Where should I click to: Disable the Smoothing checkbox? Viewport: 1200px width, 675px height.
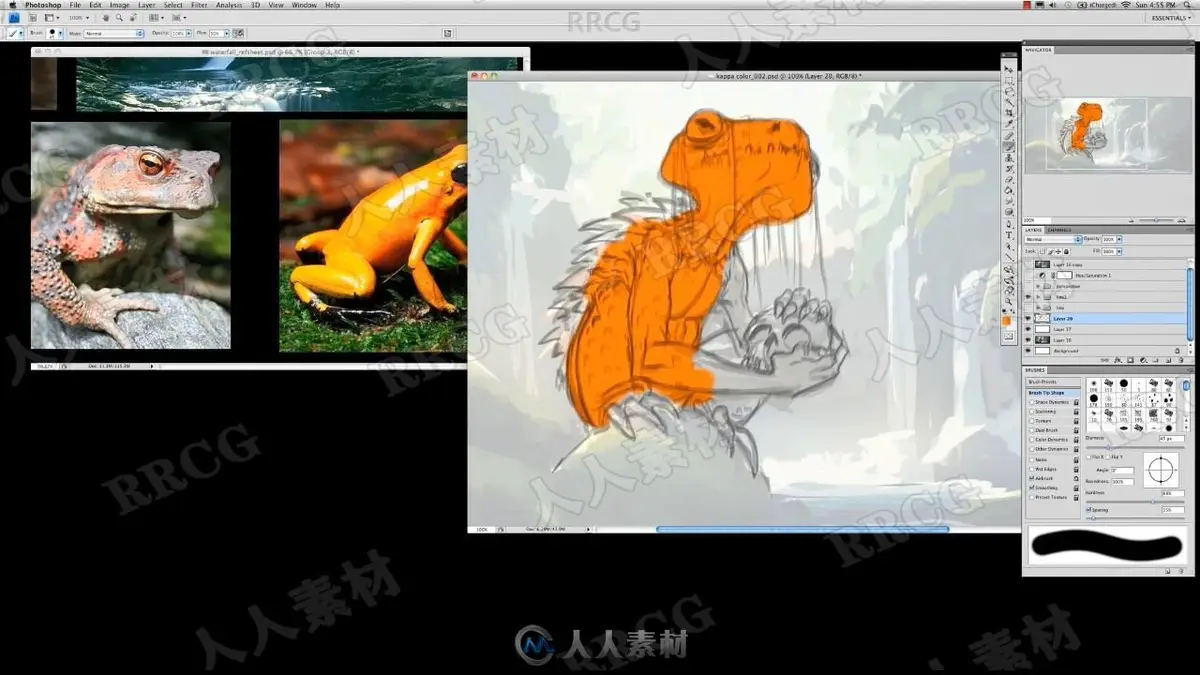coord(1032,487)
